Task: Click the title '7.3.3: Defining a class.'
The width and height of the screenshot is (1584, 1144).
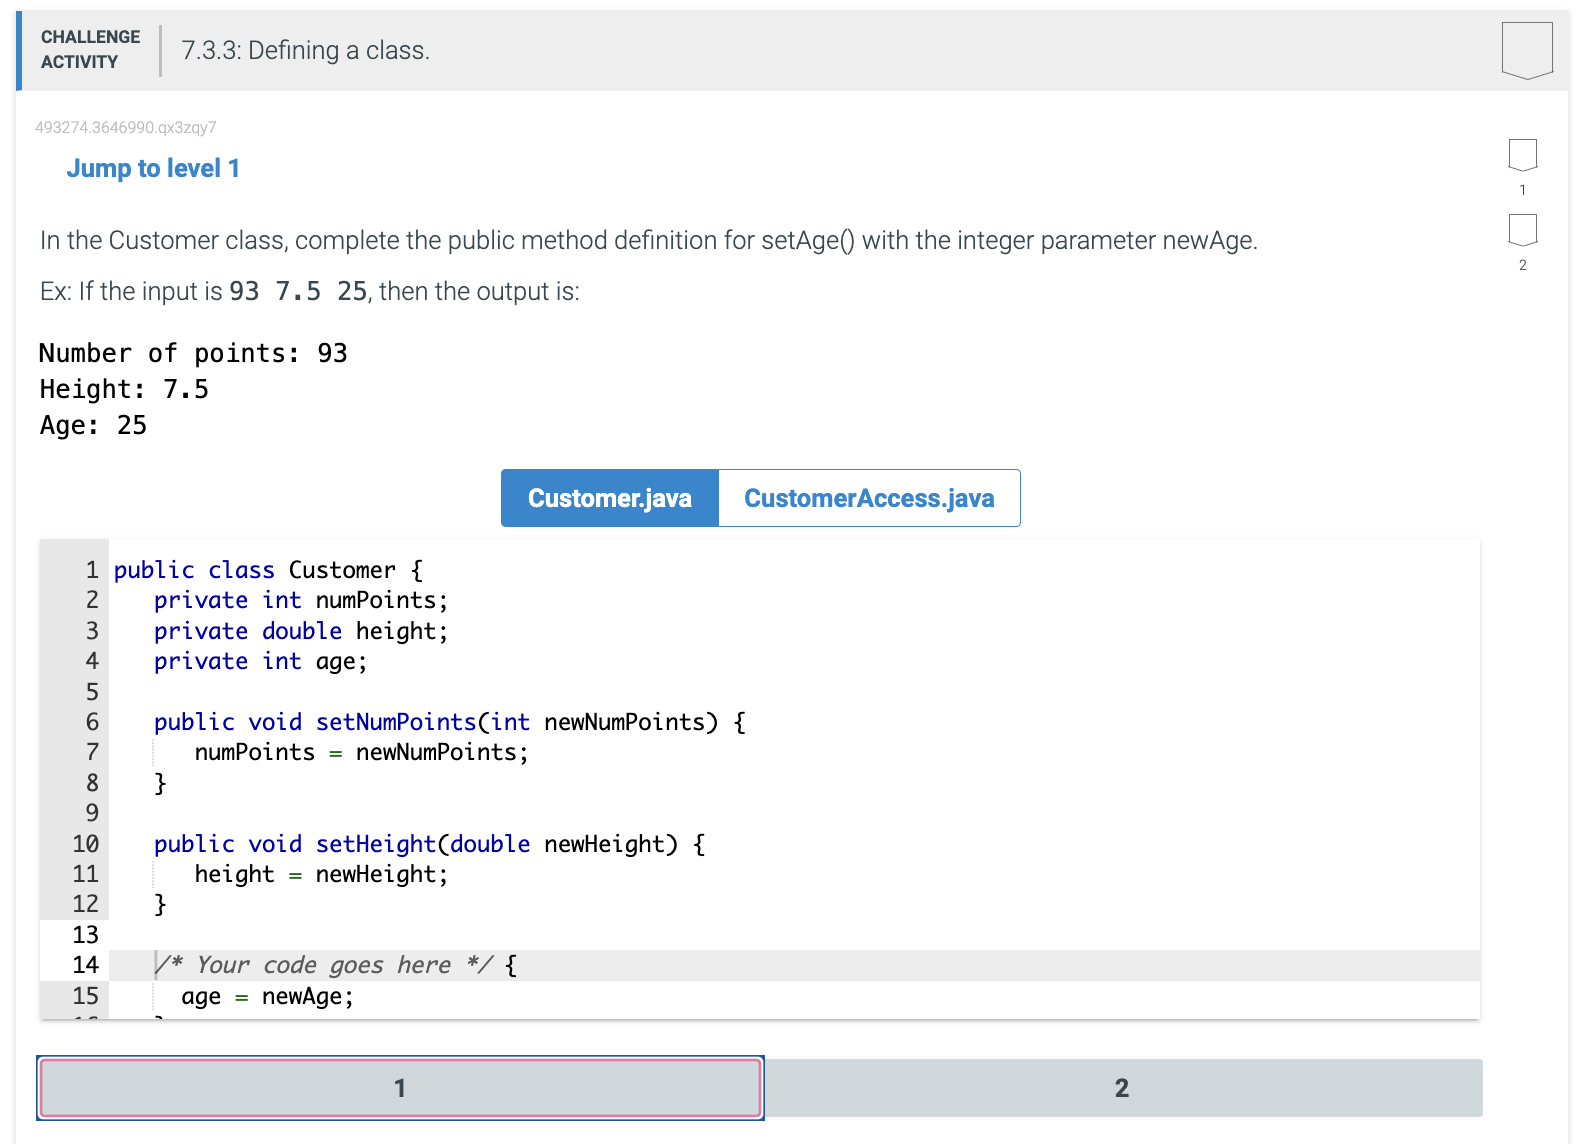Action: (x=306, y=50)
